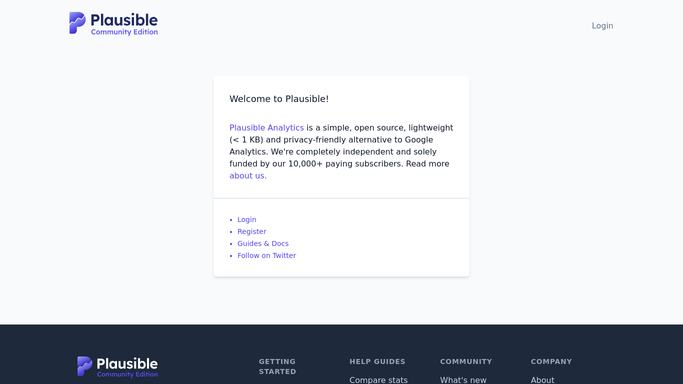Open What's new under Community
Screen dimensions: 683x384
pos(463,380)
